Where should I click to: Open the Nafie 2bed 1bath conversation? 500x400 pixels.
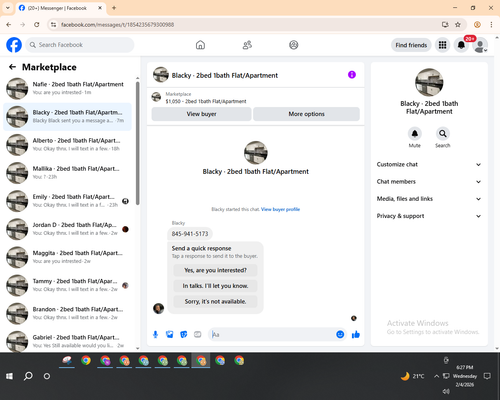pyautogui.click(x=68, y=88)
